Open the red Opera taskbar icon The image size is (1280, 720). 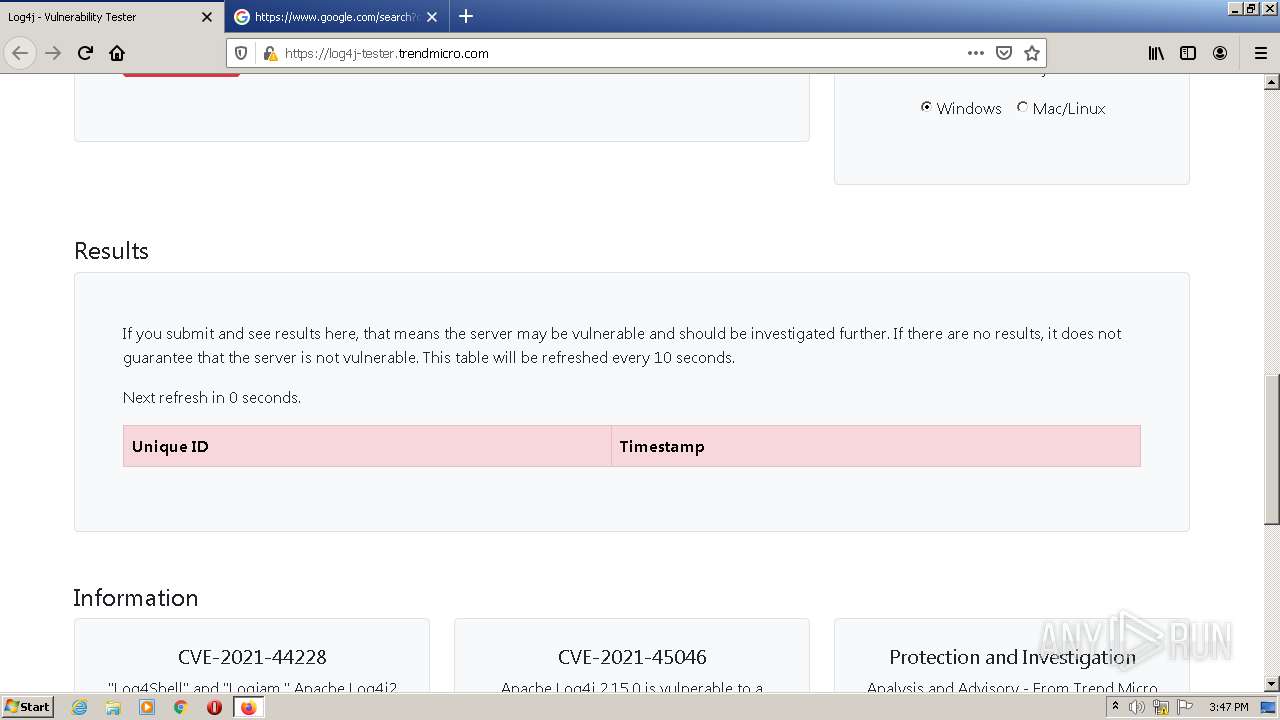click(x=214, y=707)
